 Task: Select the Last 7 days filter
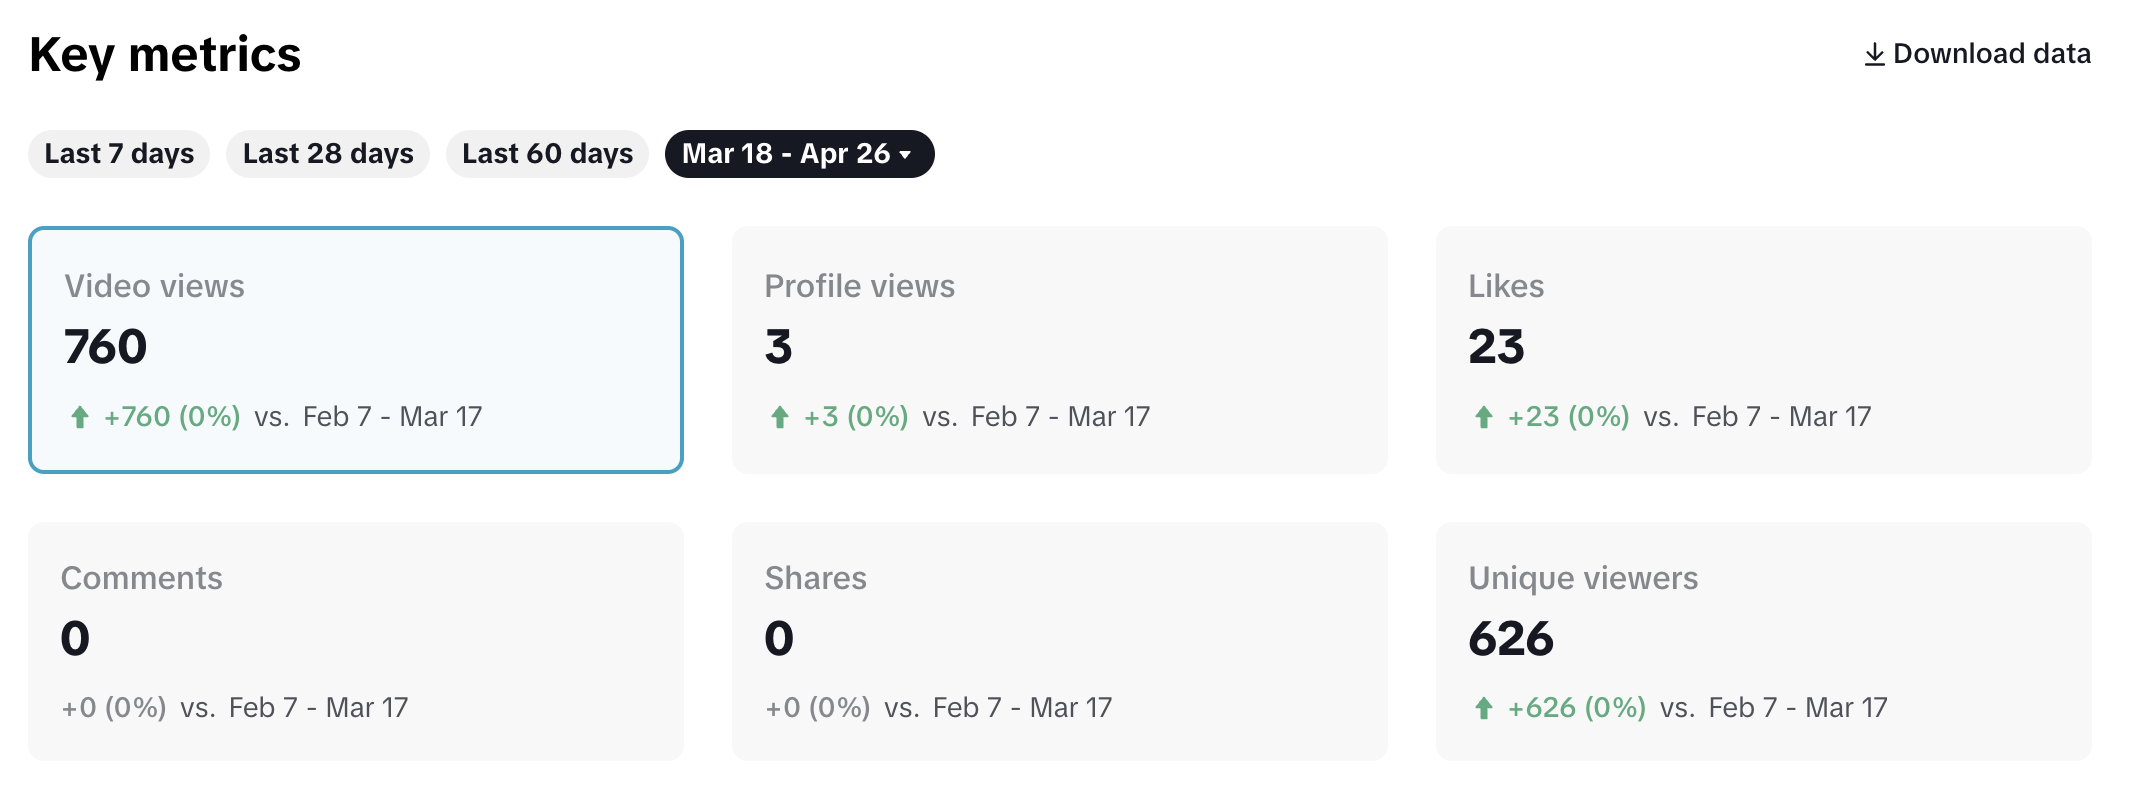click(x=119, y=154)
